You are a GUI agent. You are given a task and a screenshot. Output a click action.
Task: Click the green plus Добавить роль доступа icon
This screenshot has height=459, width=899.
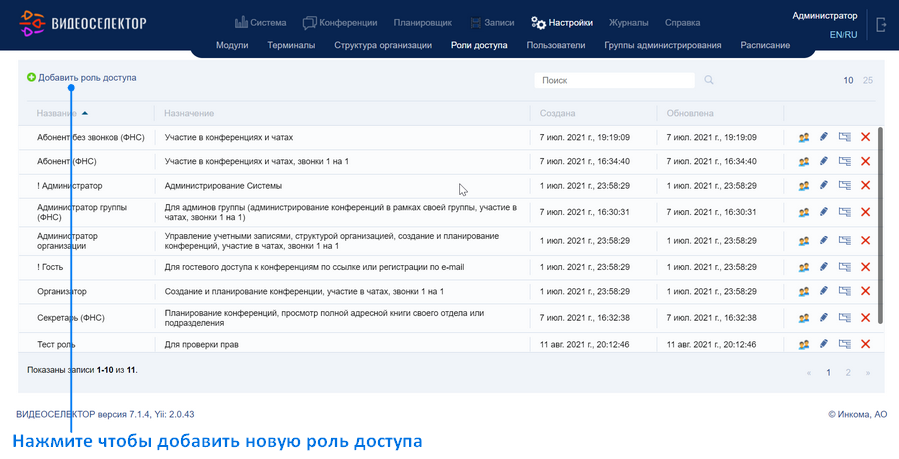[32, 77]
